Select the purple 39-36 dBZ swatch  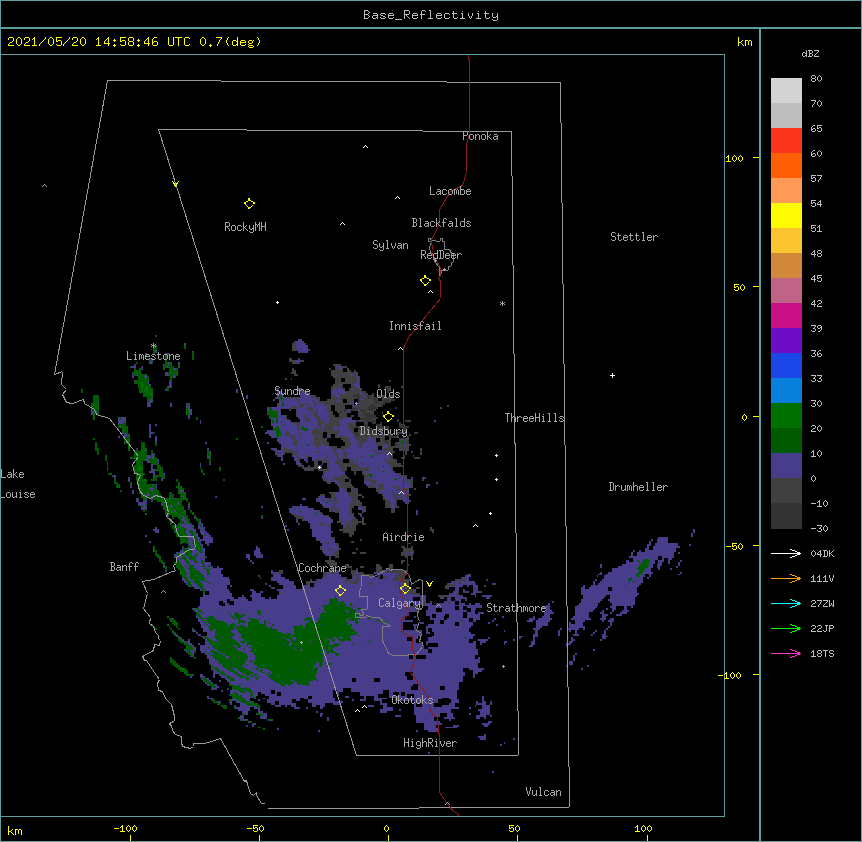pos(786,340)
